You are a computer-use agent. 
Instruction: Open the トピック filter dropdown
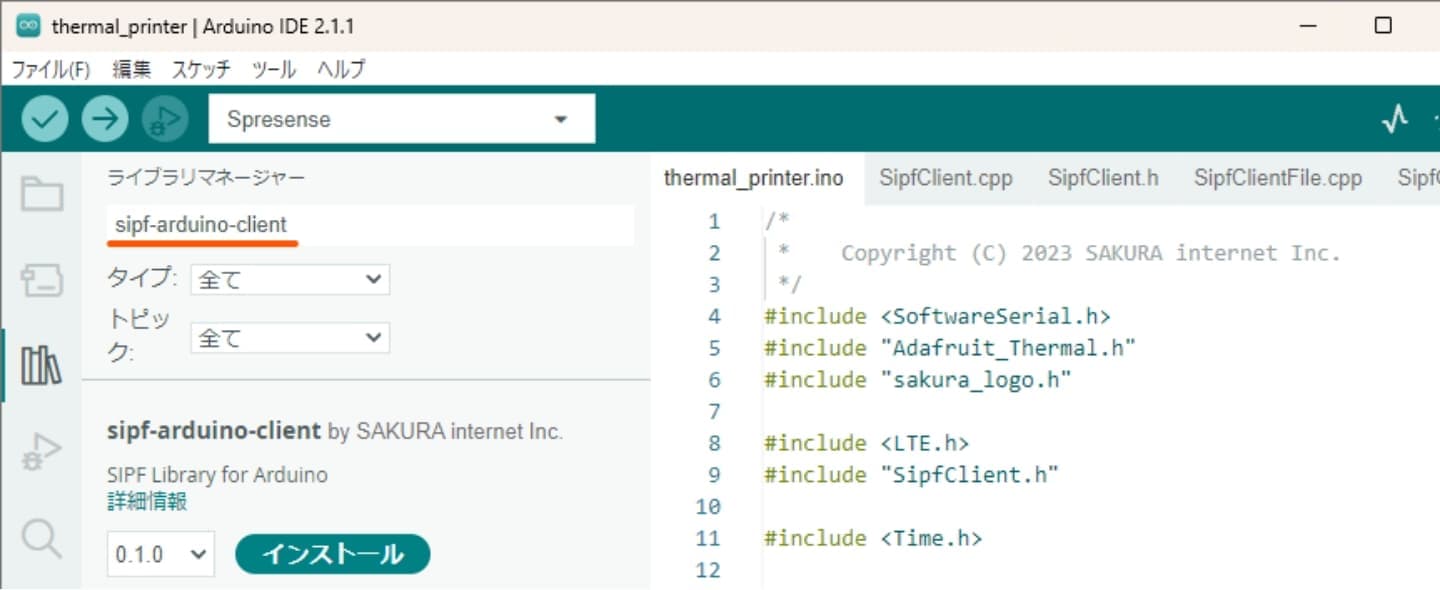pos(289,338)
